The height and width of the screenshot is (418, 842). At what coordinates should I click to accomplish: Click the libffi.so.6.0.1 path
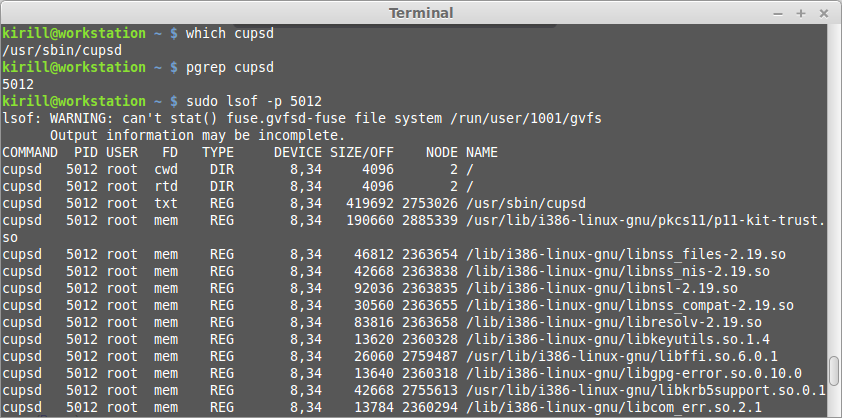[x=621, y=357]
